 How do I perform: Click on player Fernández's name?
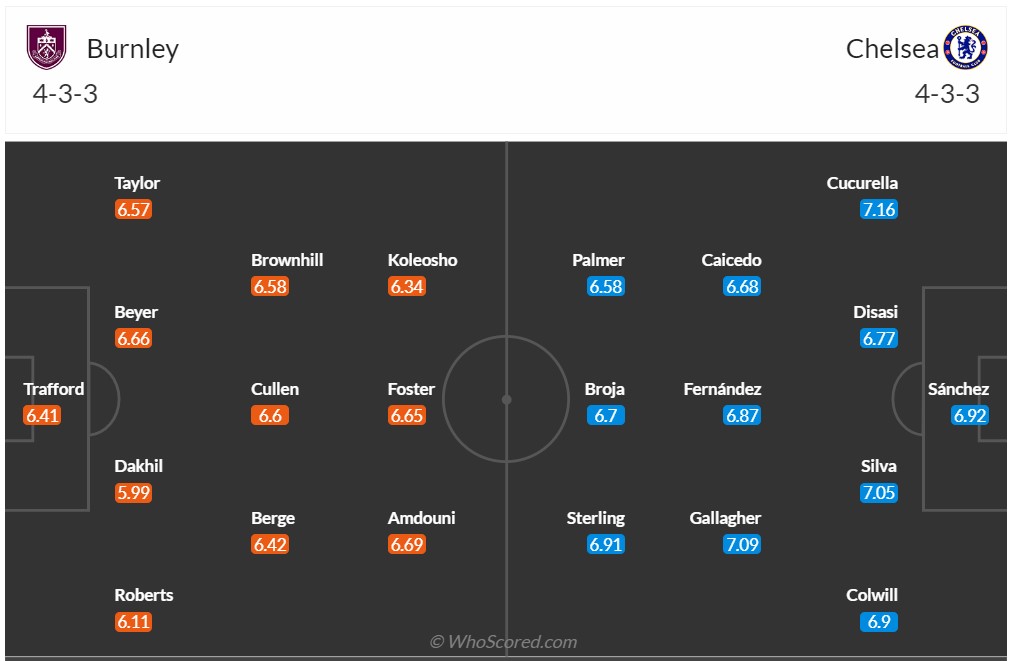[x=722, y=389]
